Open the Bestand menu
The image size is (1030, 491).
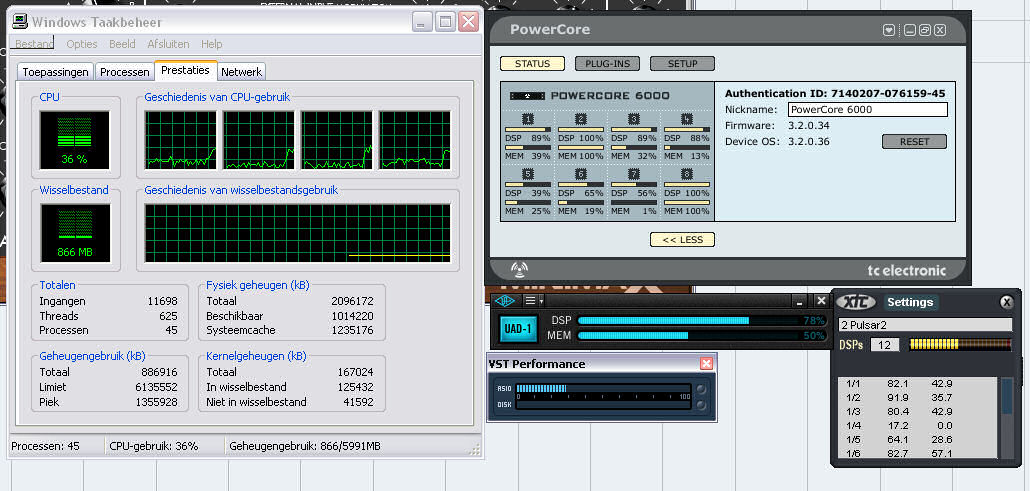click(34, 44)
